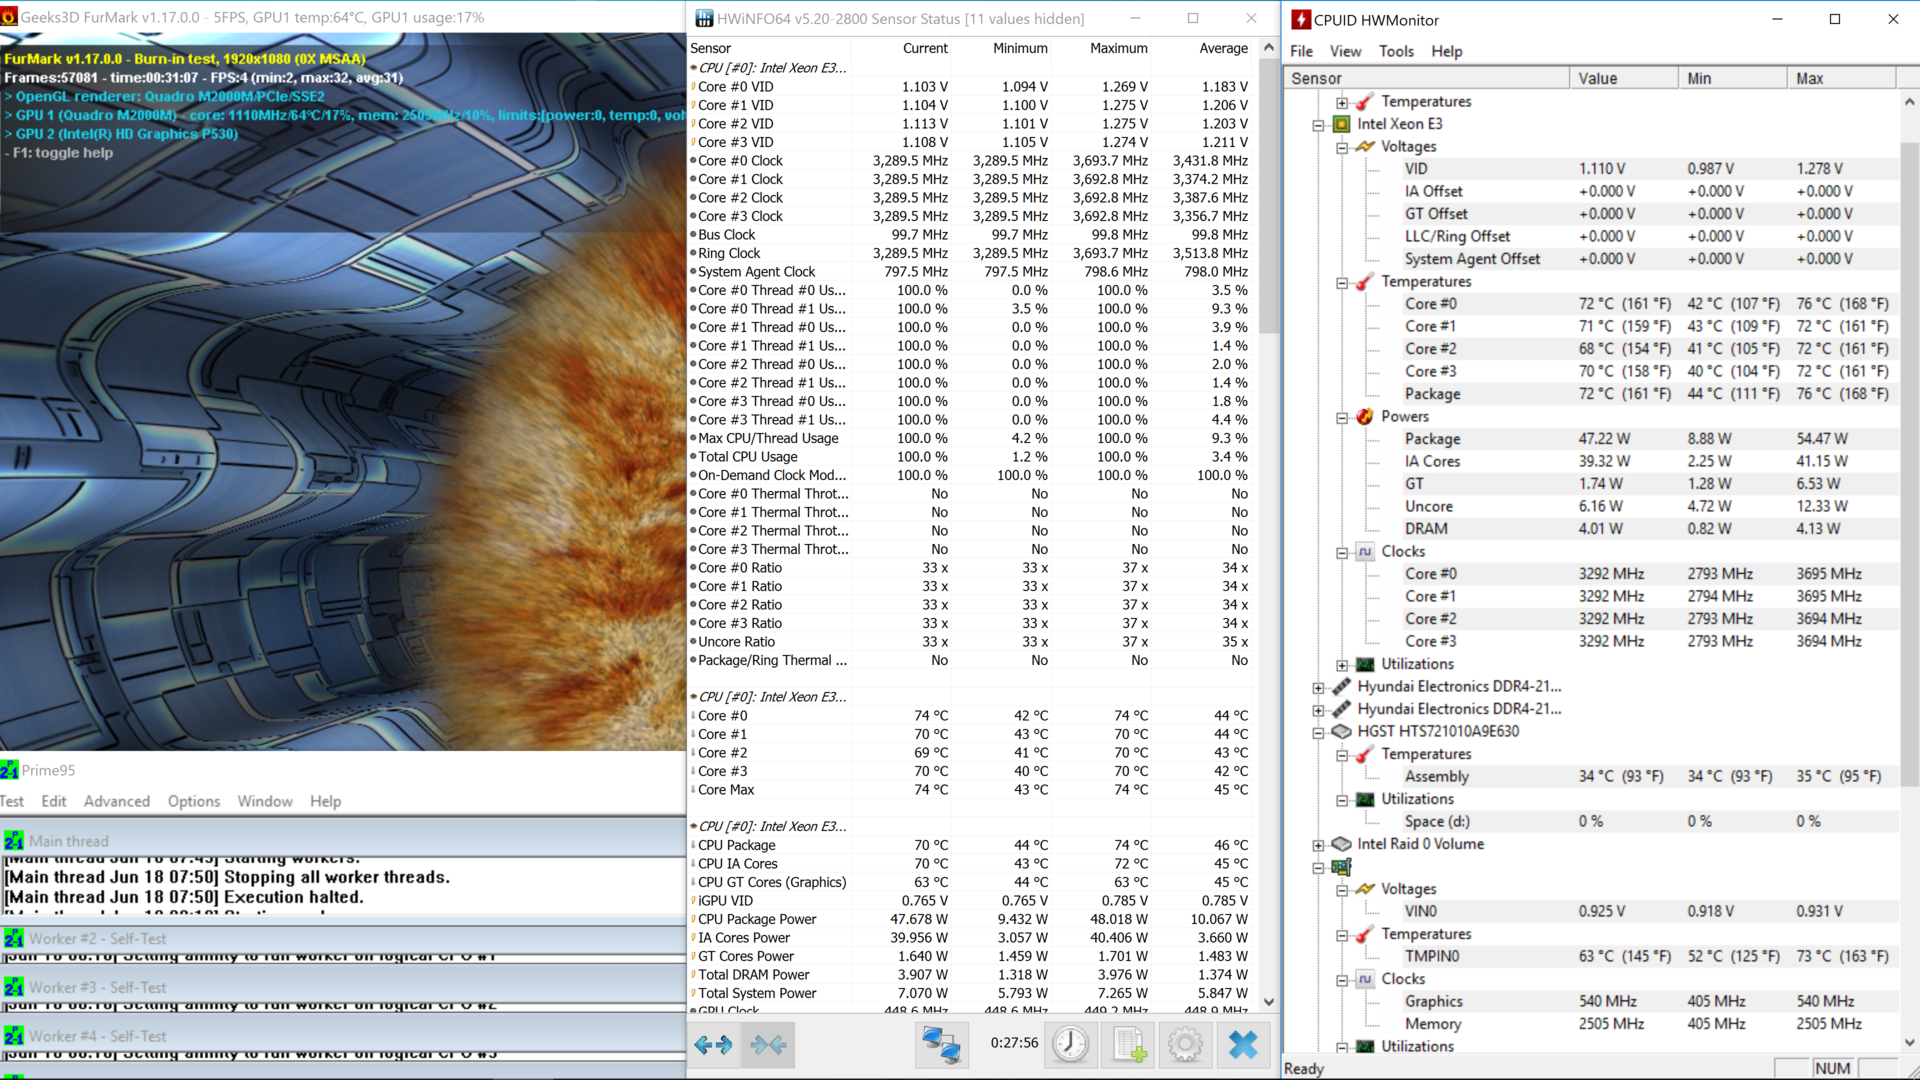Click HWMonitor Value column header
Image resolution: width=1920 pixels, height=1080 pixels.
[x=1624, y=78]
